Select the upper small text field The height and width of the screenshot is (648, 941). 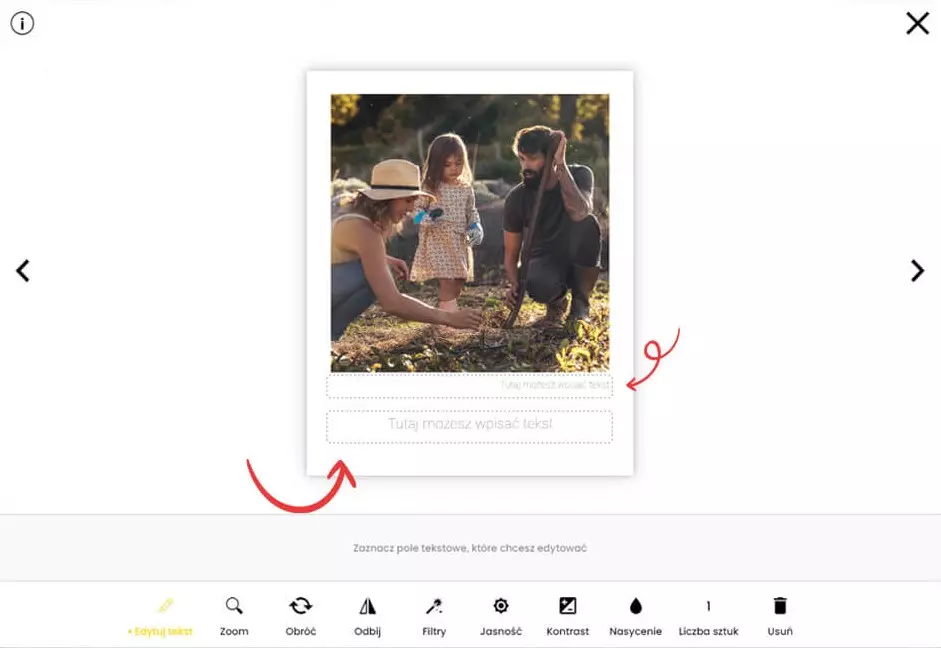pyautogui.click(x=469, y=386)
